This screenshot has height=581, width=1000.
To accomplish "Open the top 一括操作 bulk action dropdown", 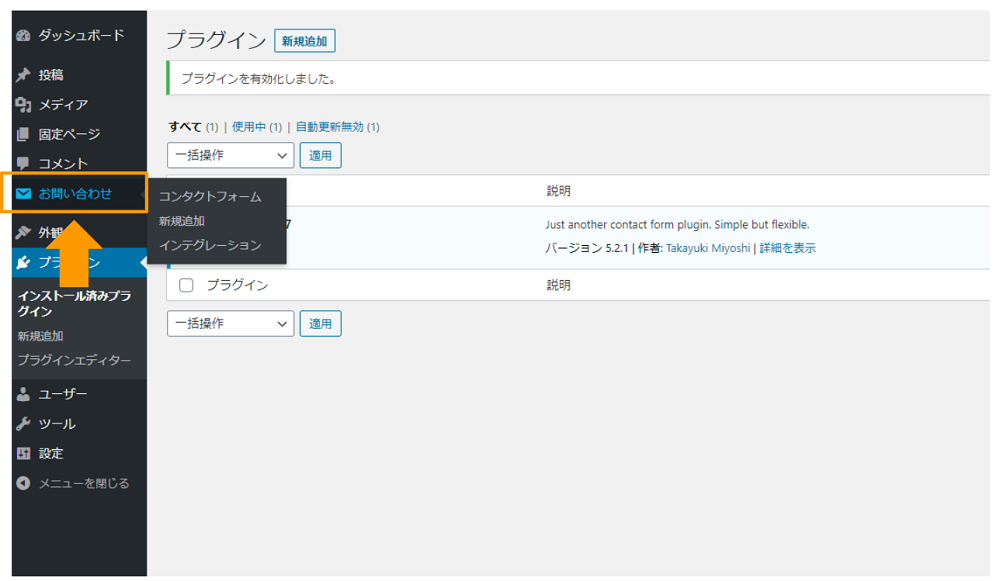I will coord(230,156).
